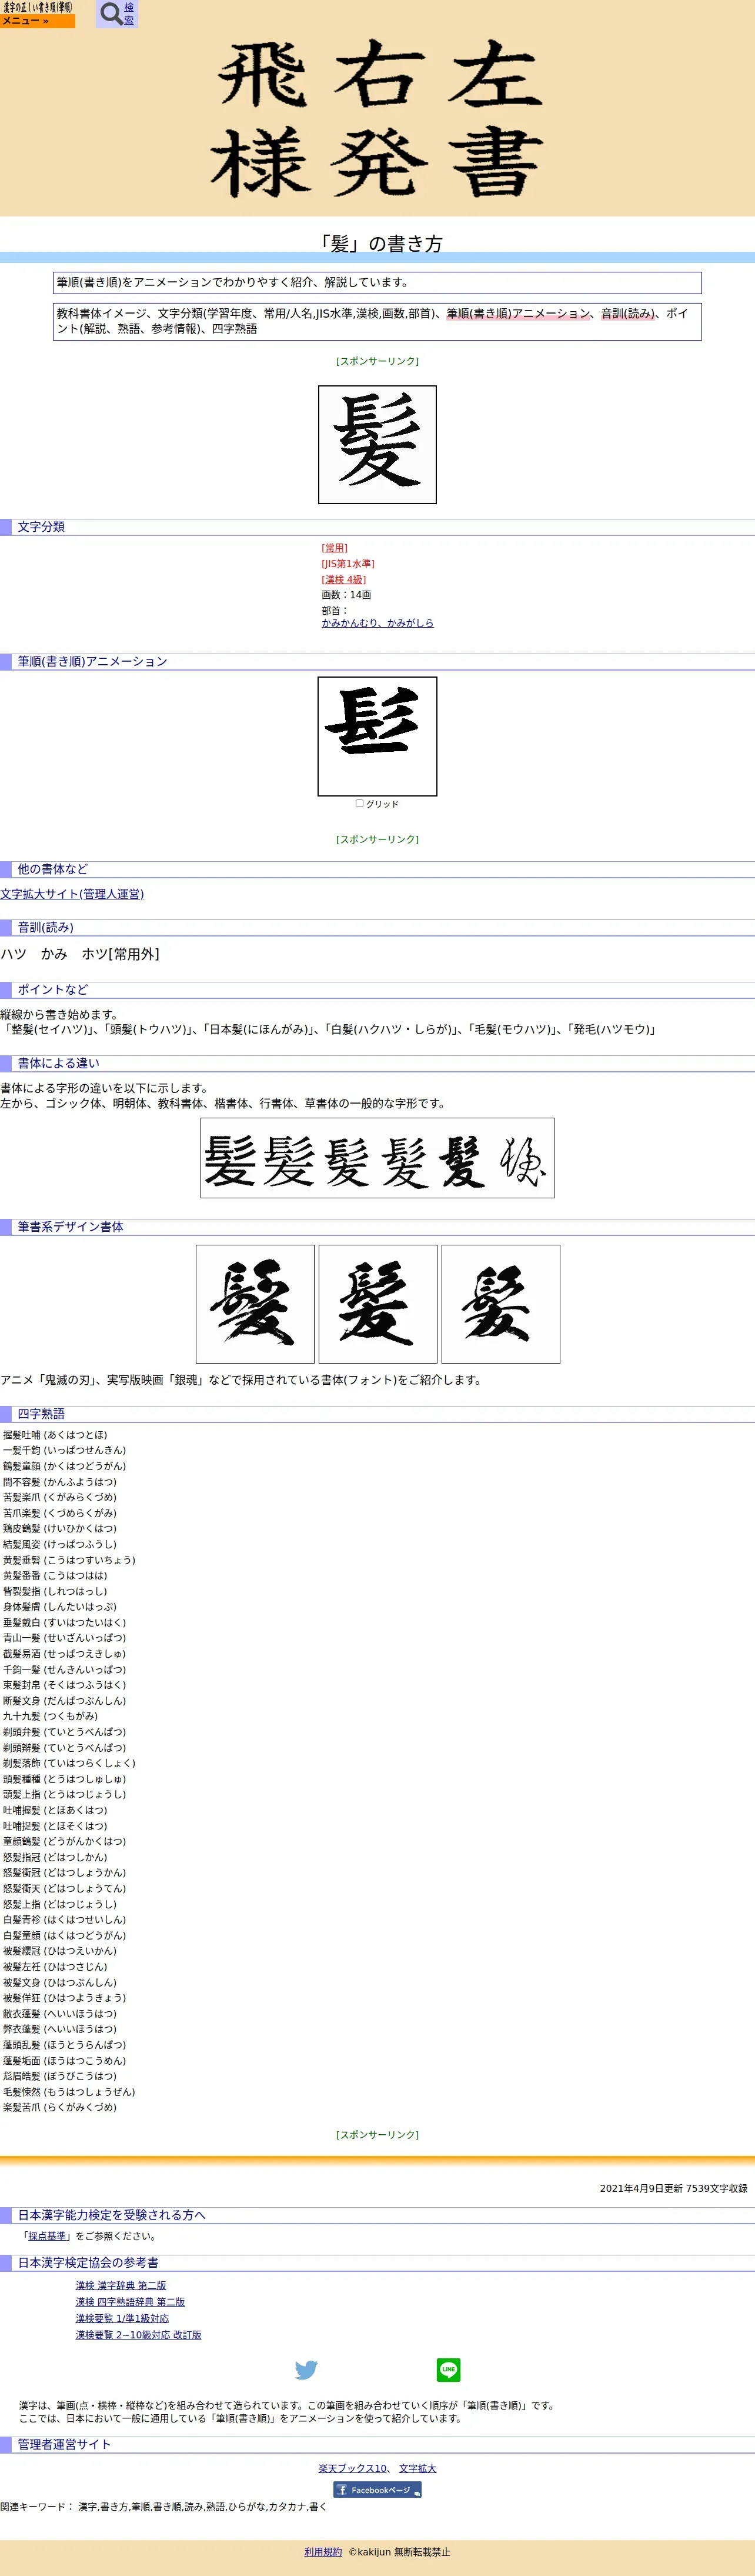Select 白髪青衫 (はくはつせいしん) entry
Image resolution: width=755 pixels, height=2576 pixels.
click(x=64, y=1919)
